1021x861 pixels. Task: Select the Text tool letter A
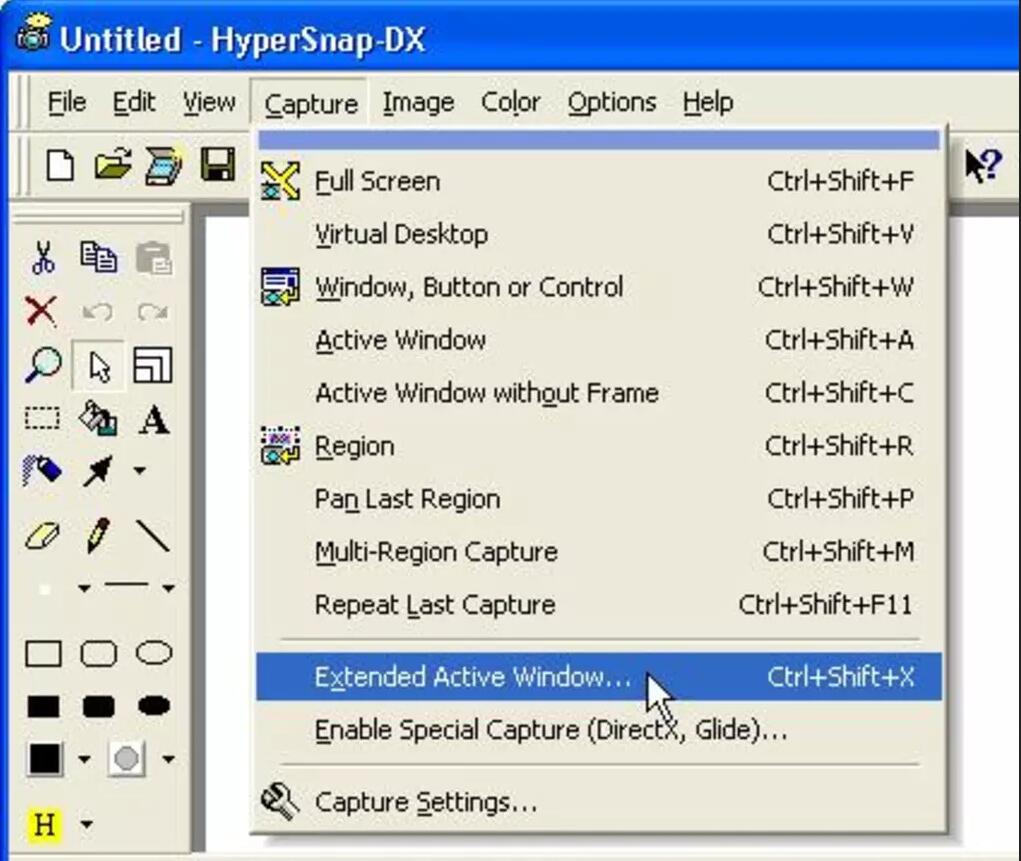153,419
